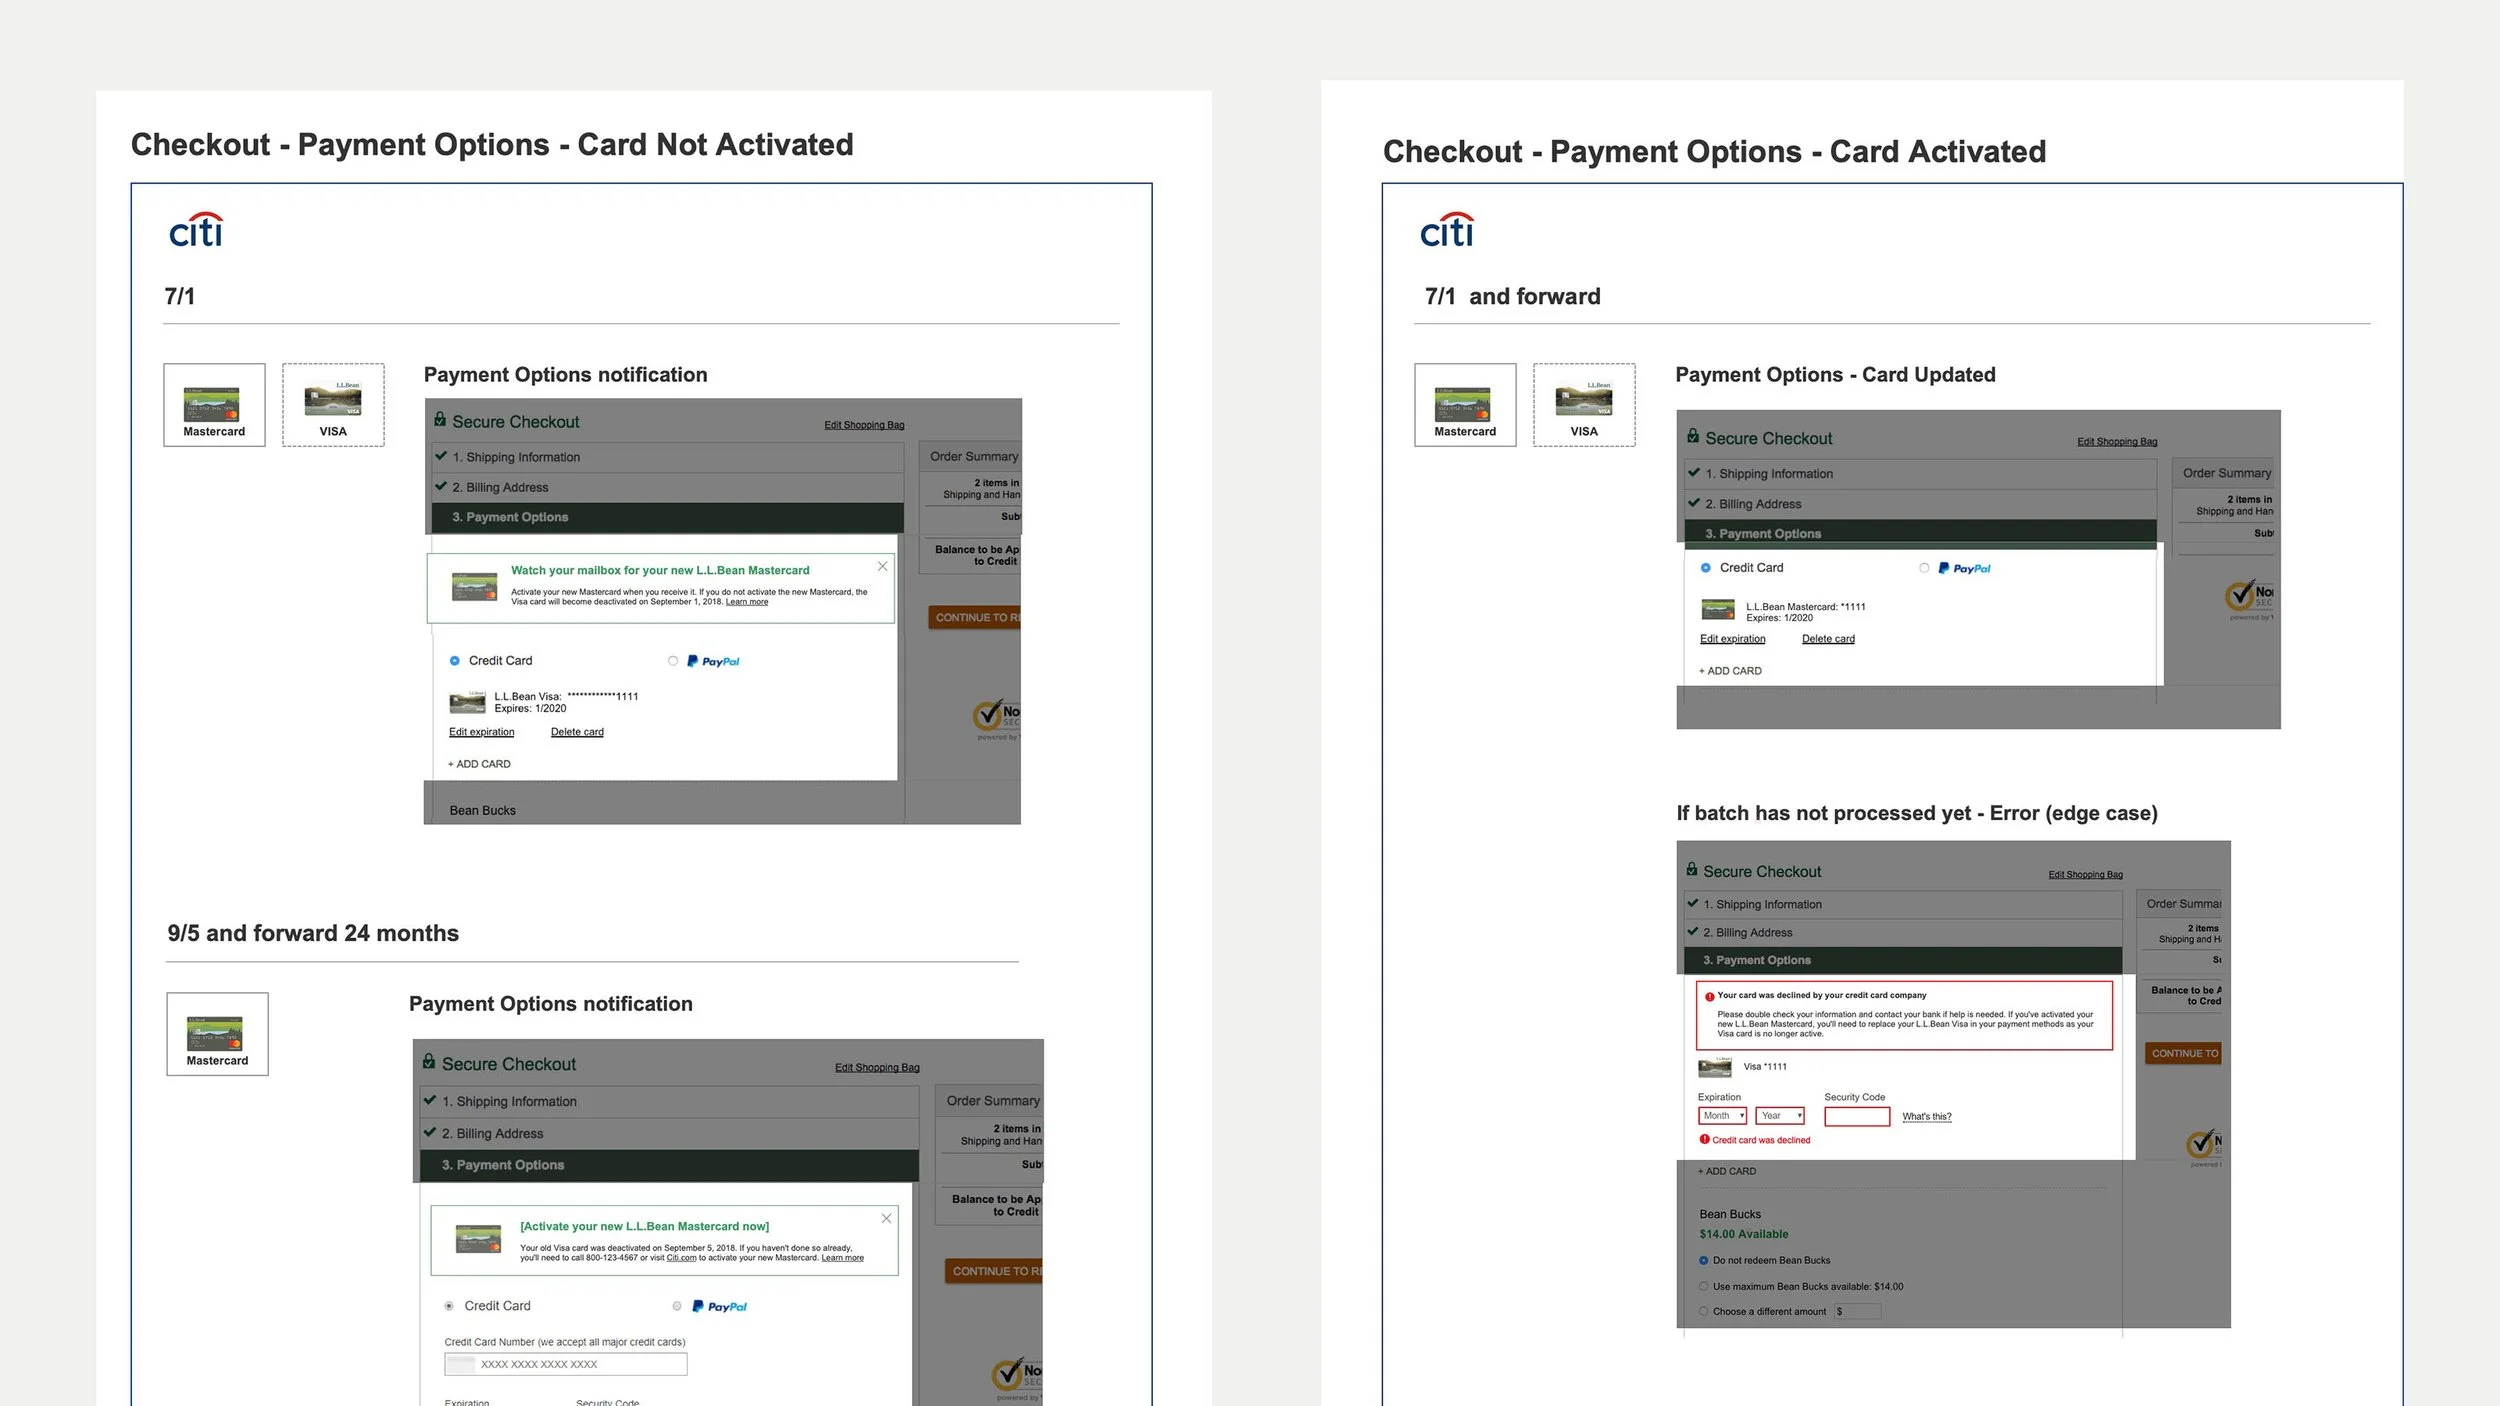Click 'Edit Shopping Bag' in error mockup
Screen dimensions: 2500x1406
tap(2085, 875)
